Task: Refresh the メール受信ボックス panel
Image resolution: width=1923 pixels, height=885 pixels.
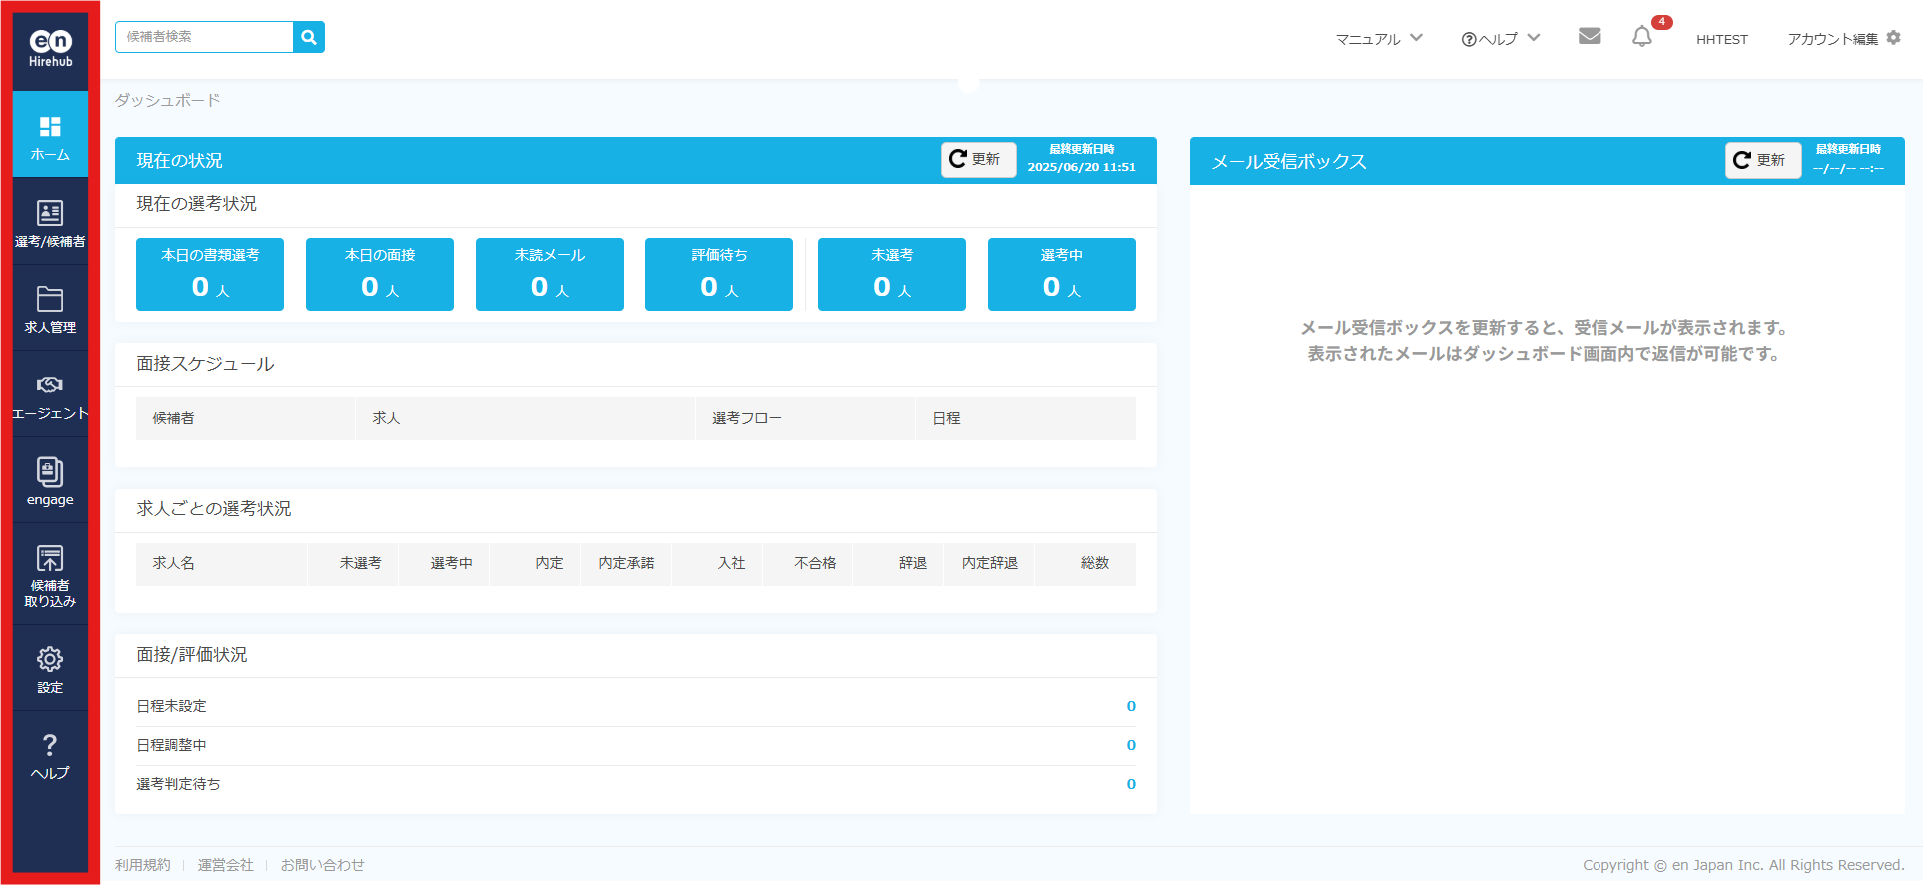Action: point(1761,160)
